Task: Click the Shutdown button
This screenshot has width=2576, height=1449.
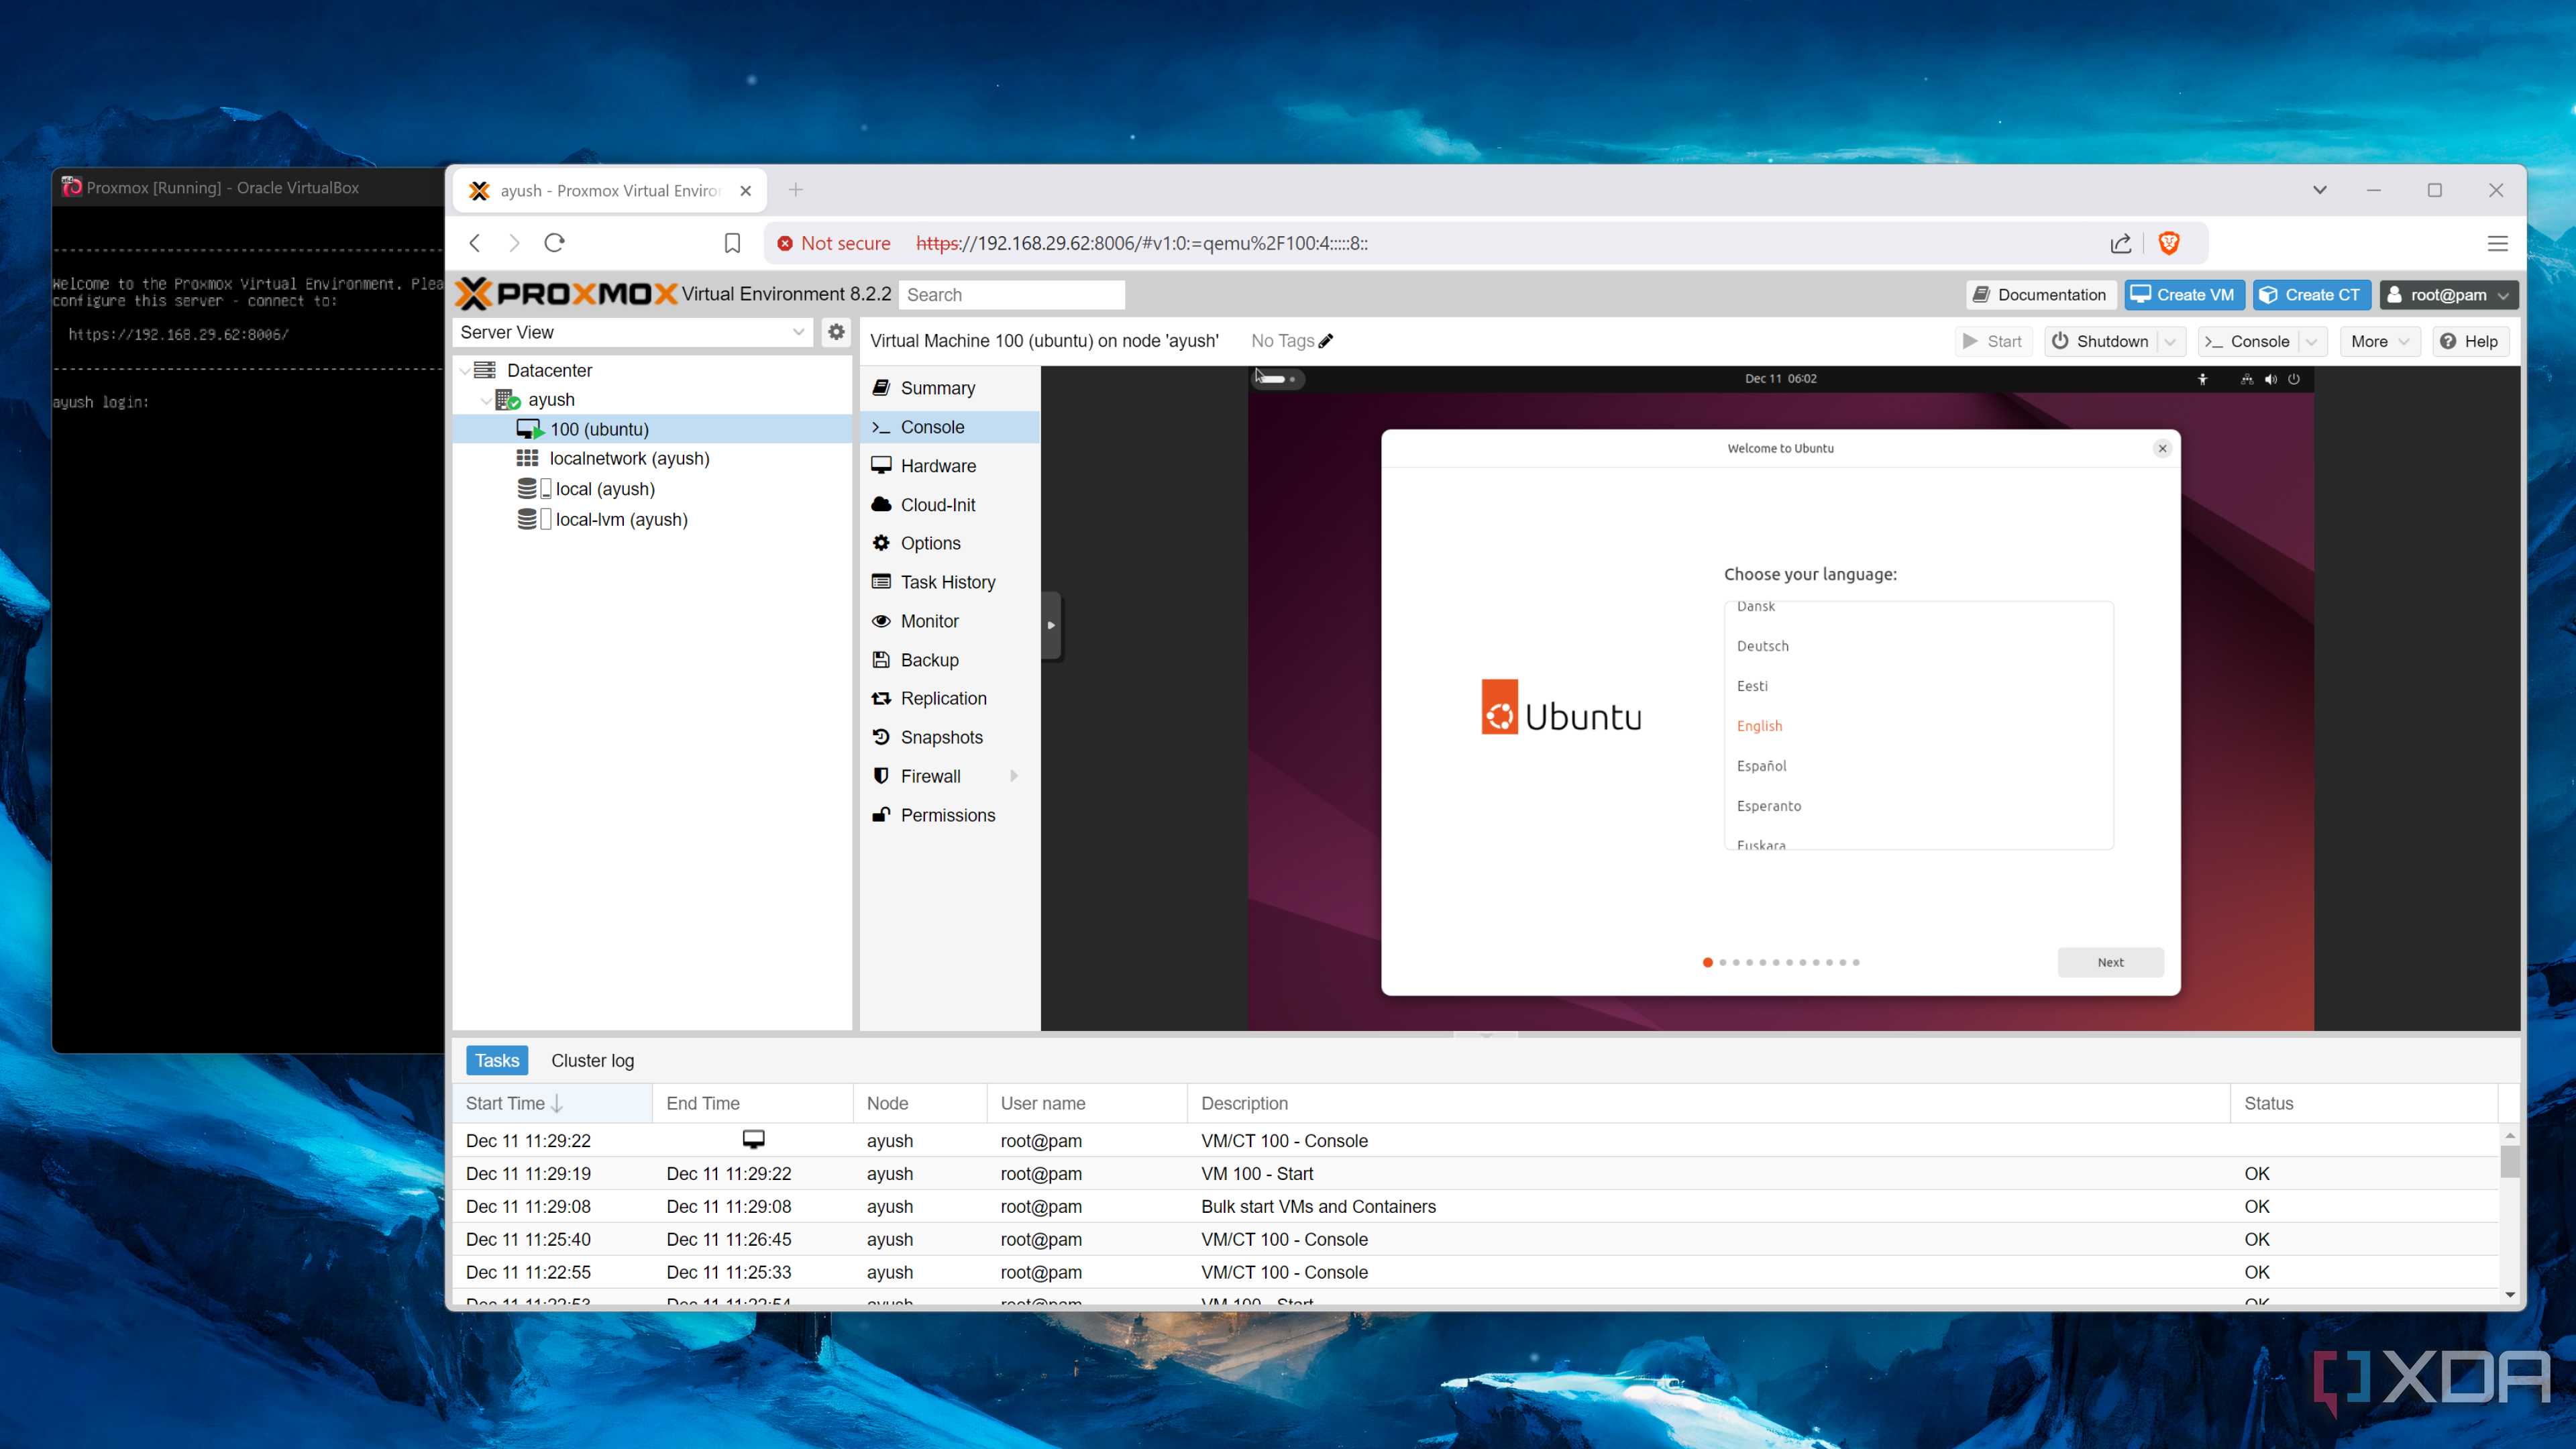Action: [x=2100, y=341]
